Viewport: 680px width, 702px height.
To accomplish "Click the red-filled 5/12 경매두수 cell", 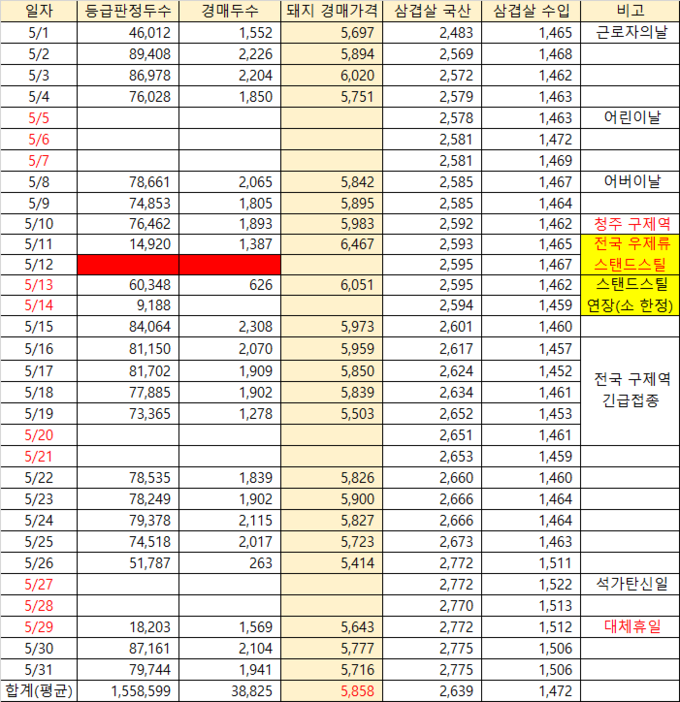I will (x=230, y=265).
